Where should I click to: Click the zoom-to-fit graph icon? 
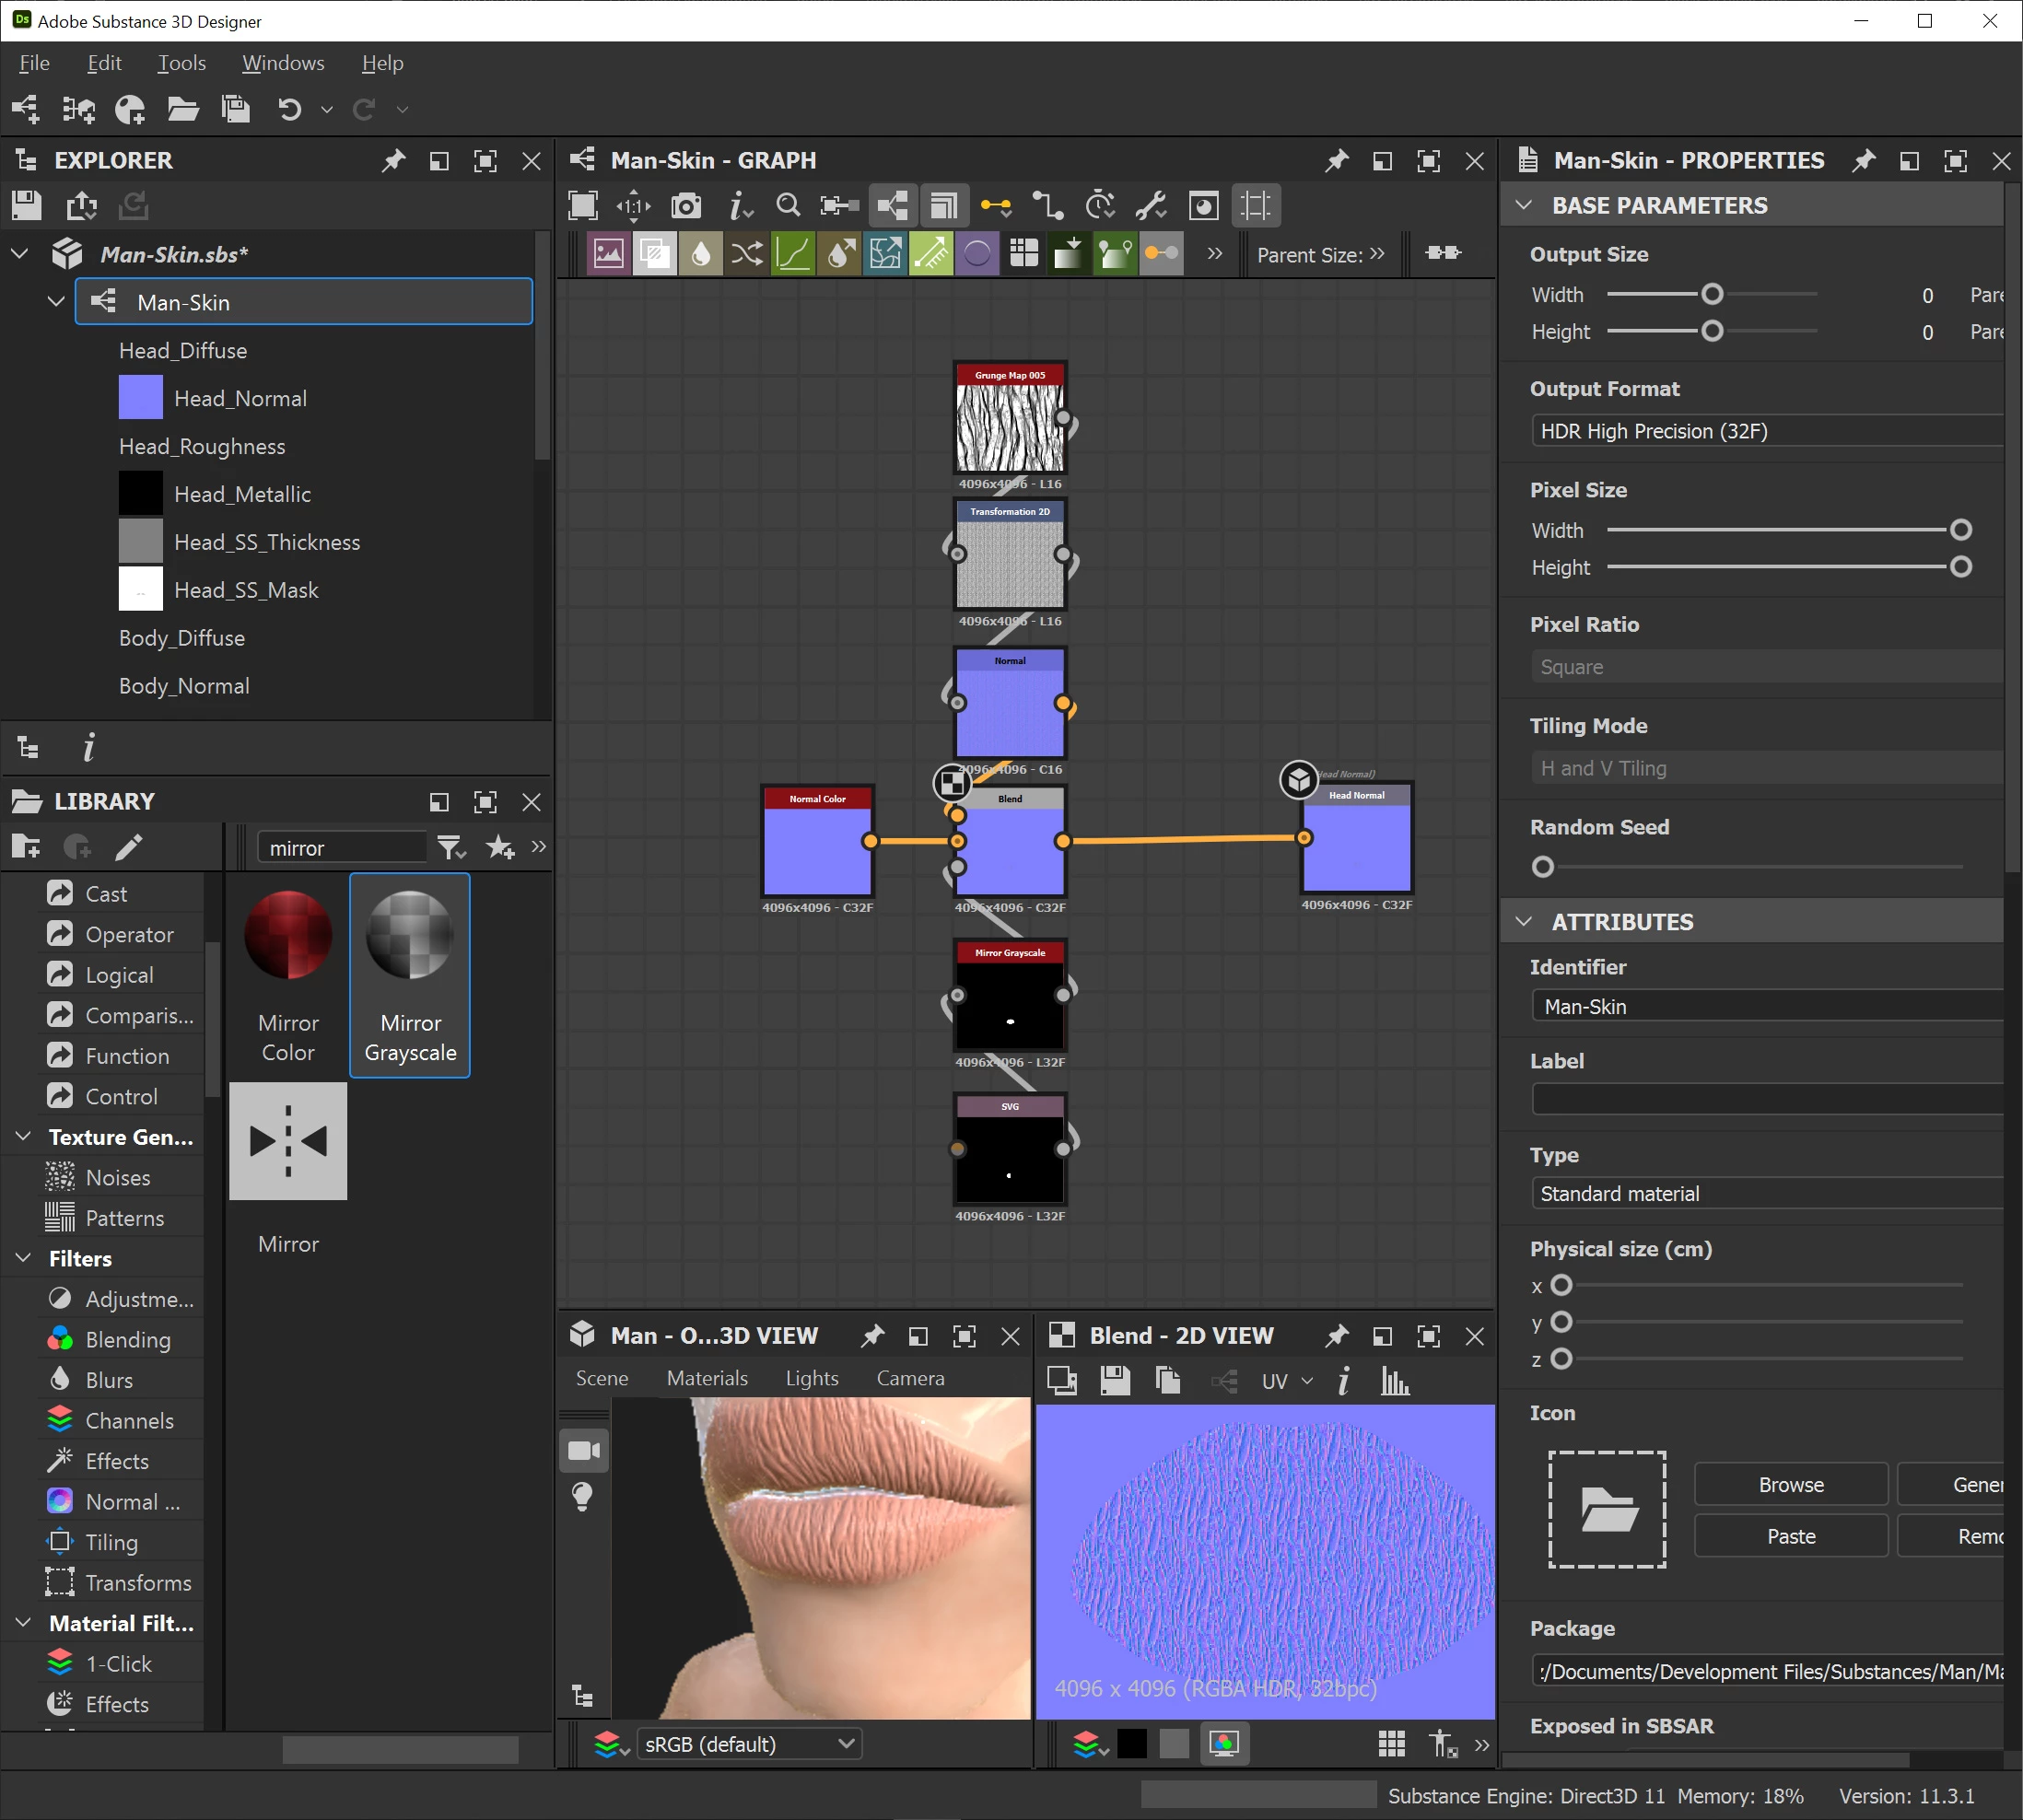pos(582,206)
